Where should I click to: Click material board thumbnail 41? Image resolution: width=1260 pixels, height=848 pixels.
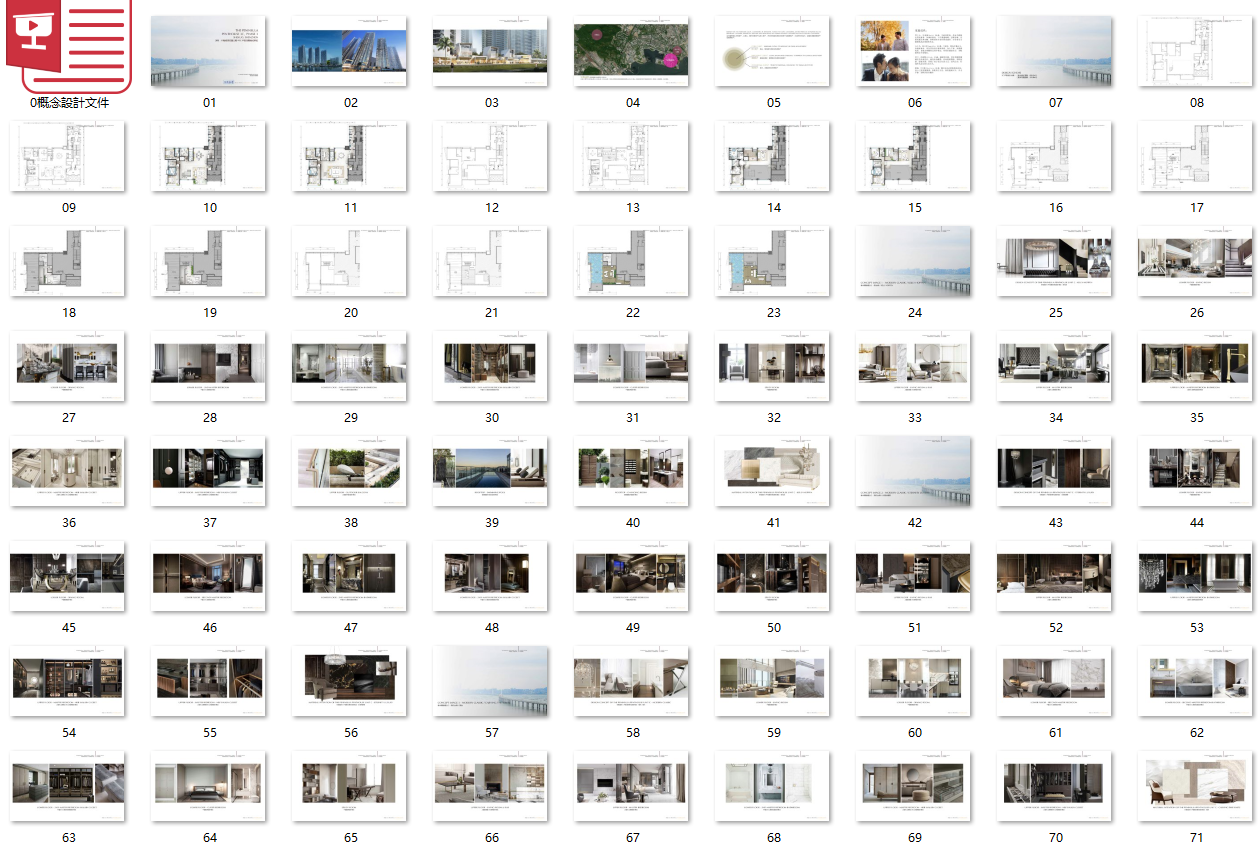click(773, 471)
